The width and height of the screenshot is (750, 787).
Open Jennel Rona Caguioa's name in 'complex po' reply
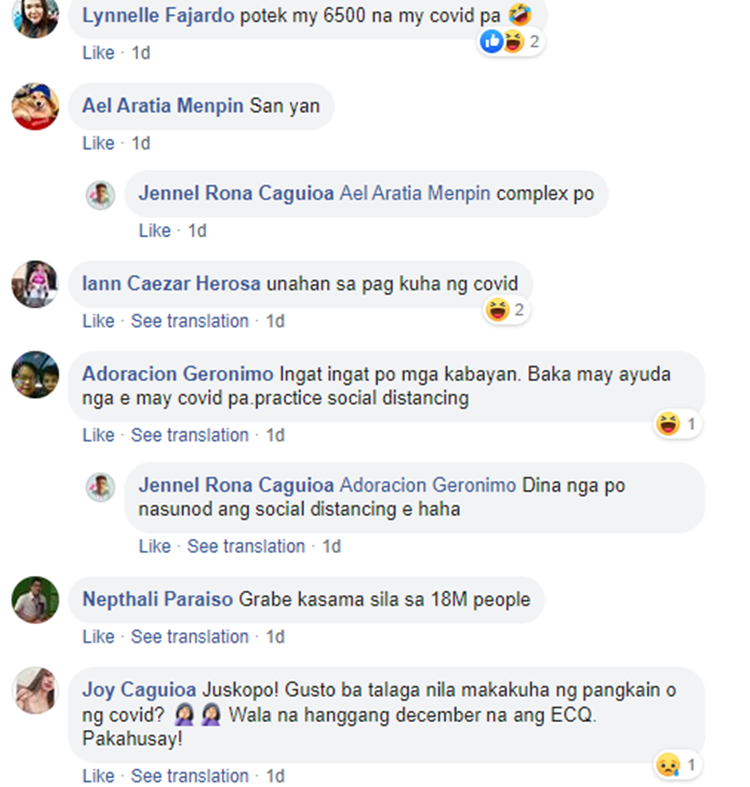236,193
